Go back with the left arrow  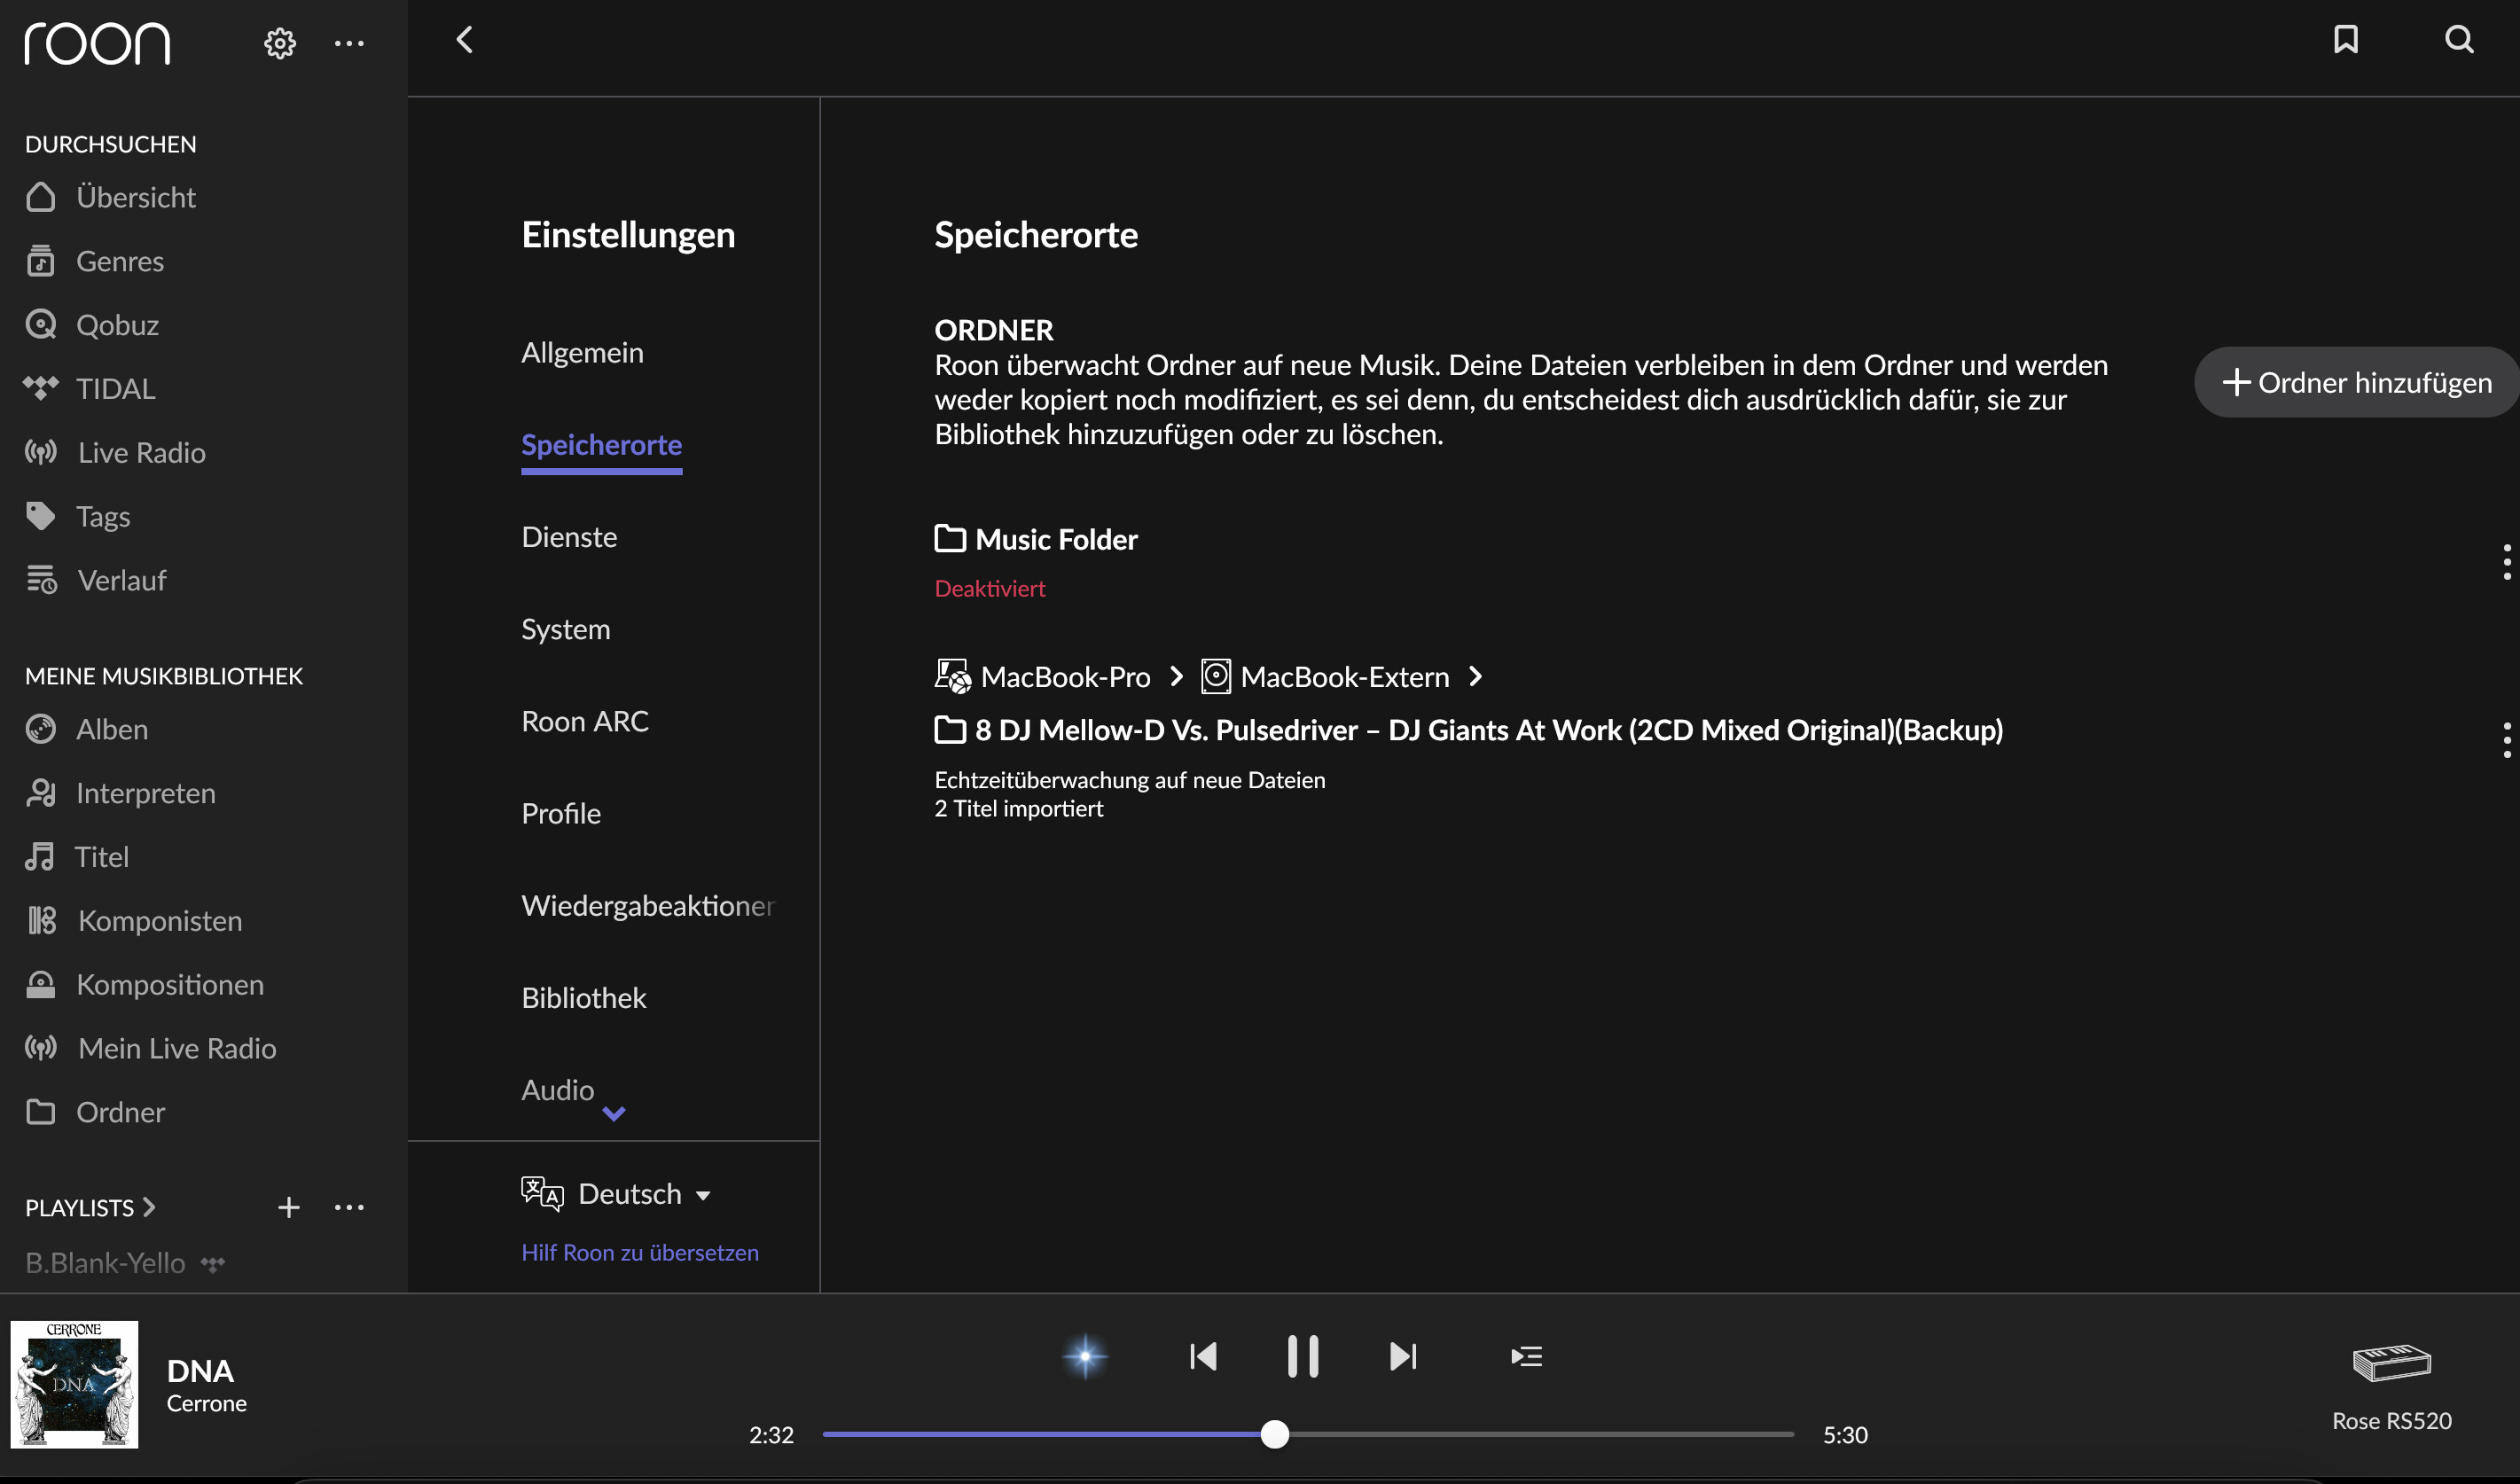pyautogui.click(x=464, y=40)
